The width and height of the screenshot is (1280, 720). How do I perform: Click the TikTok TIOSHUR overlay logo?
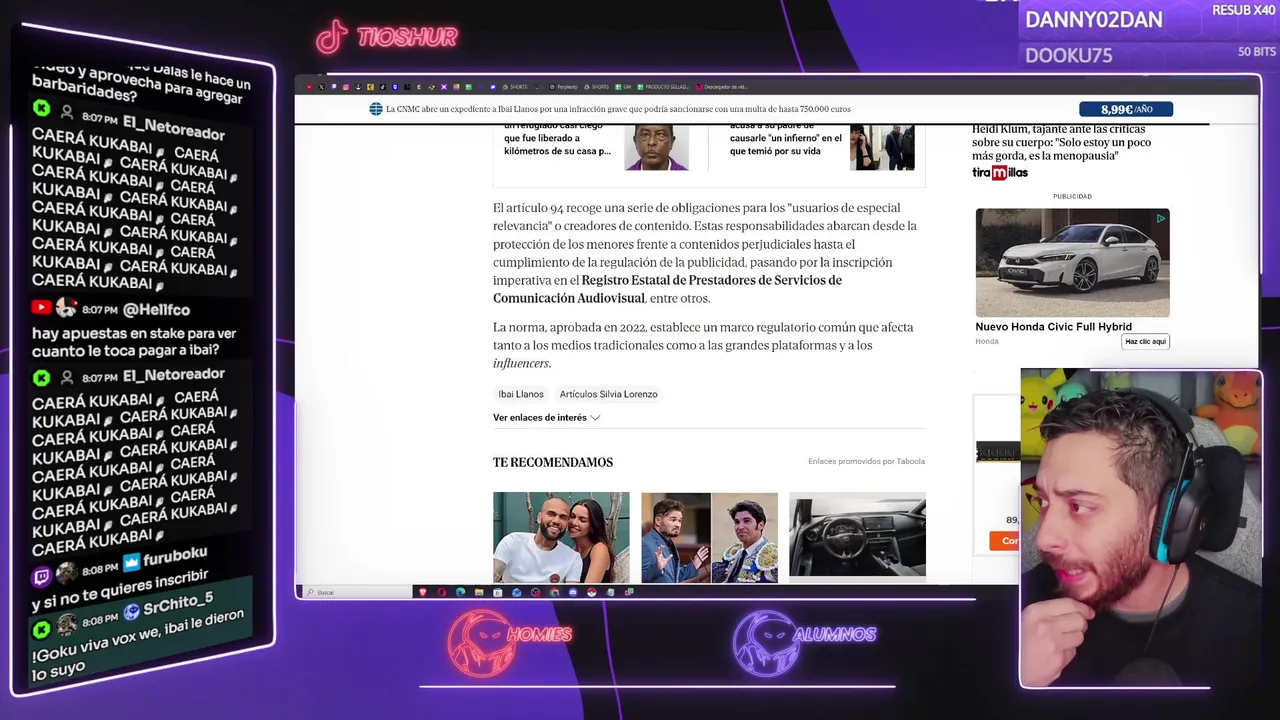(388, 37)
